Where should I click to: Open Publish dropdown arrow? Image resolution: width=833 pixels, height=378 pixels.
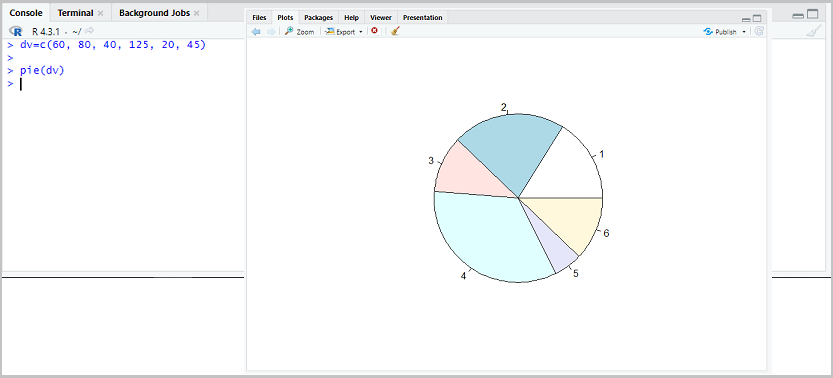pos(744,32)
